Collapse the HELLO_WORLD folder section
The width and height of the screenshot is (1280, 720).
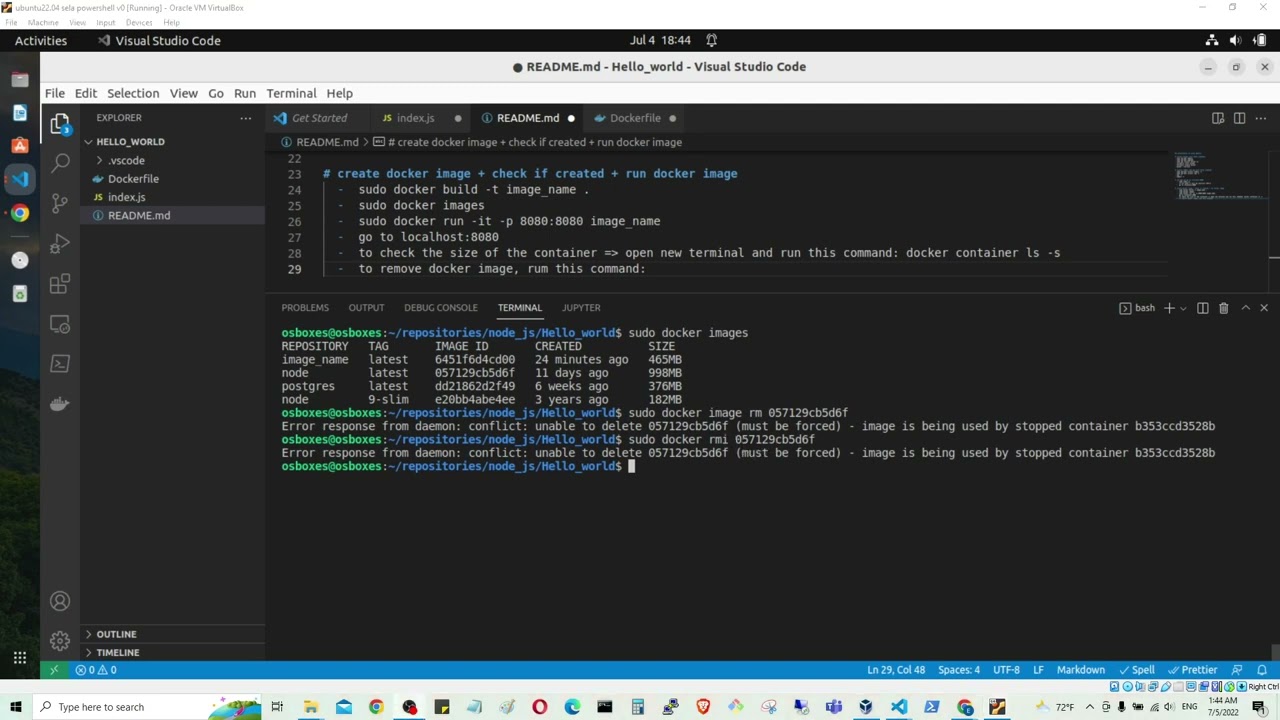click(130, 142)
